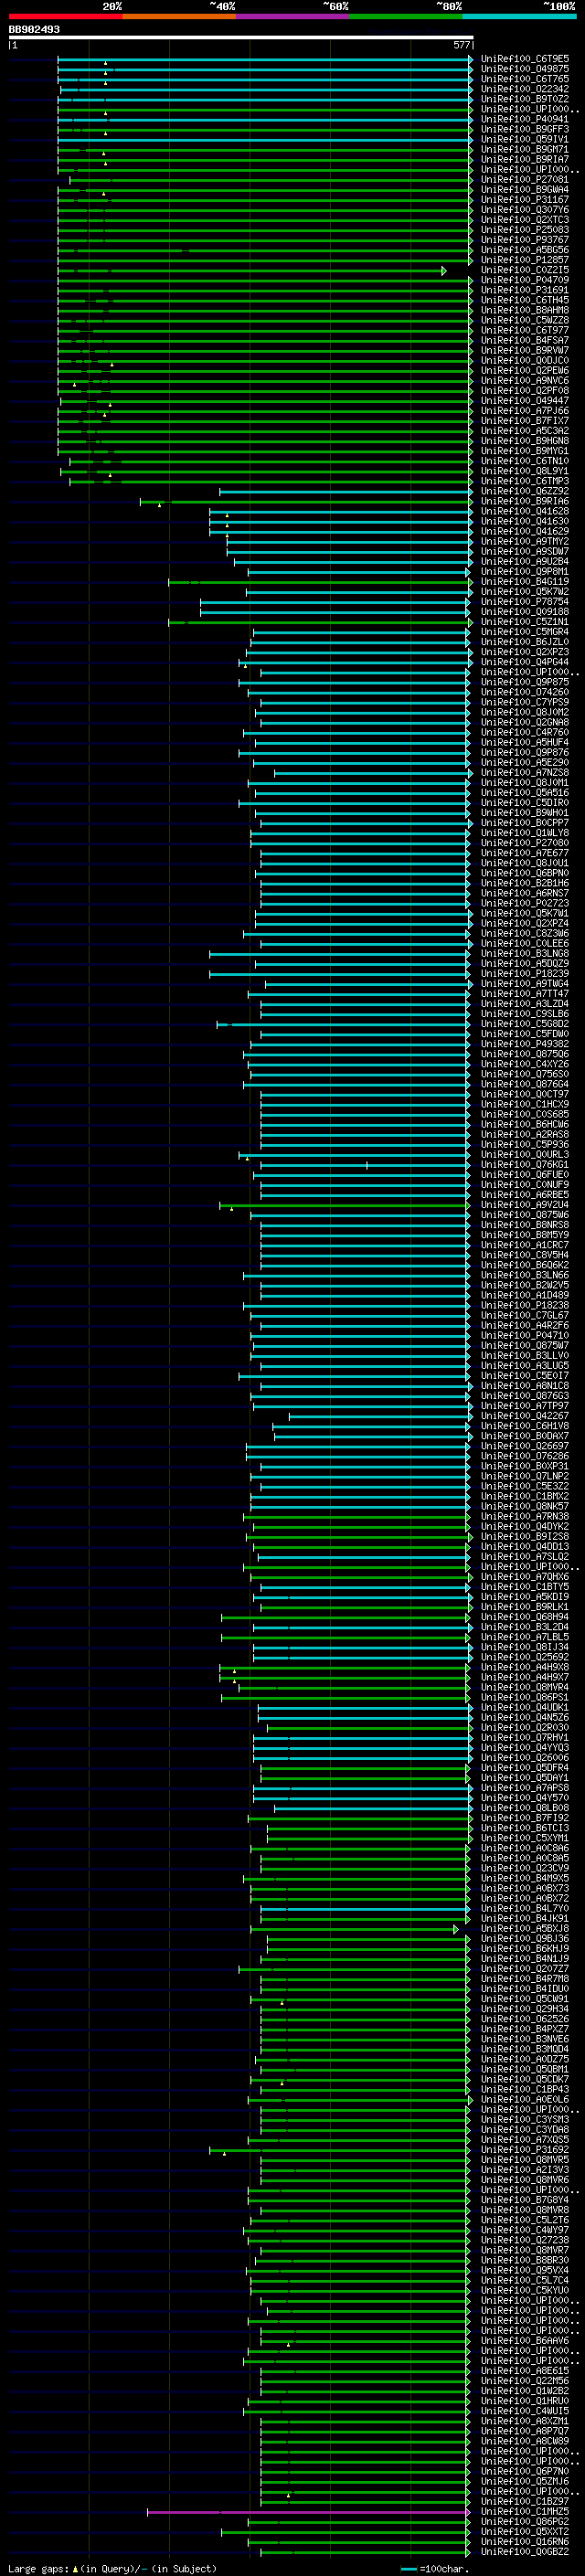Viewport: 585px width, 2576px height.
Task: Select hit label UniRef100_C0Z2I5
Action: click(x=525, y=270)
